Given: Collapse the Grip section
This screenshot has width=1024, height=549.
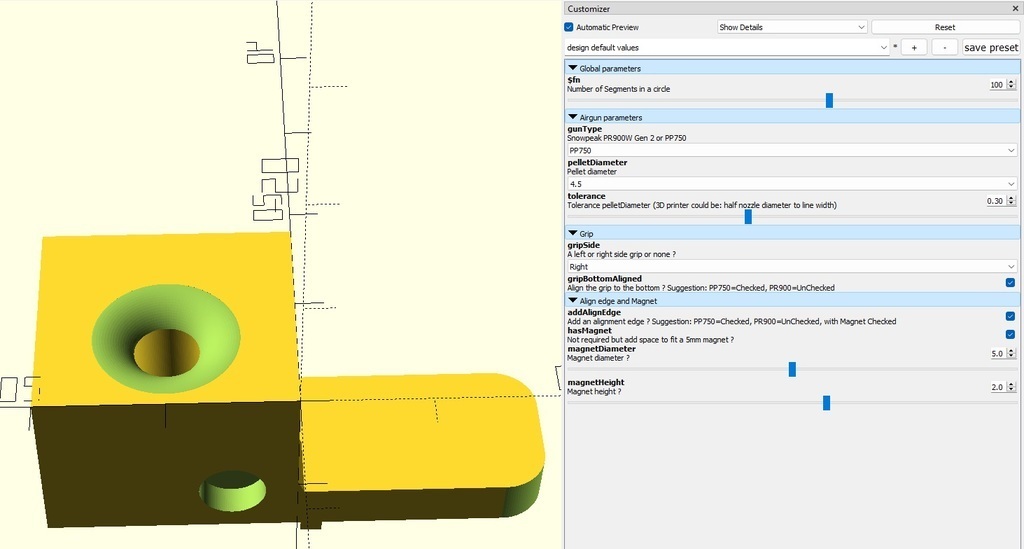Looking at the screenshot, I should (x=573, y=233).
